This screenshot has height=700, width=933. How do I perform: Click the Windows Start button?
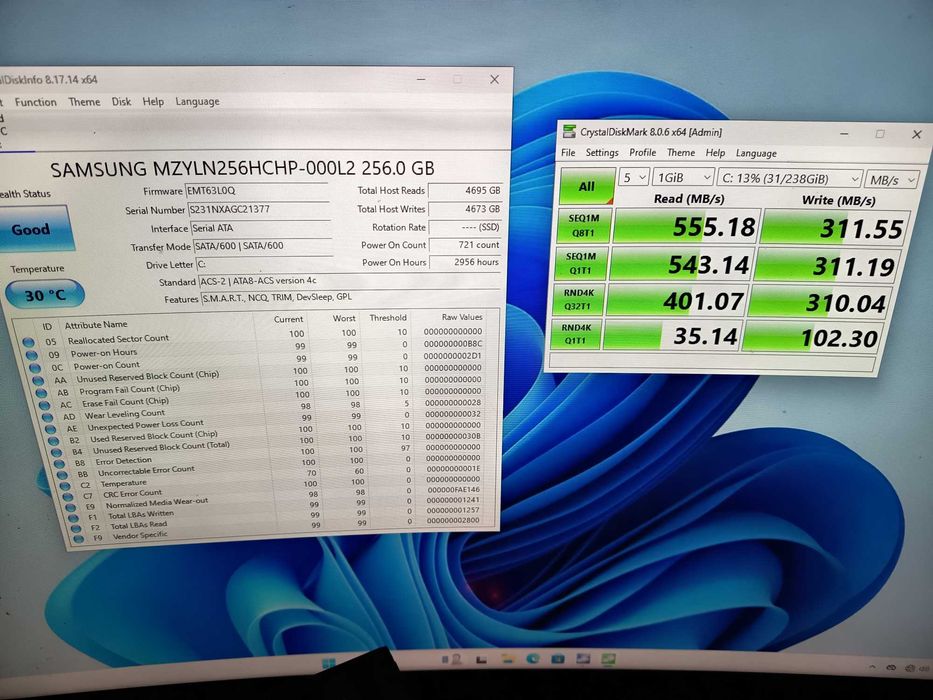tap(328, 664)
